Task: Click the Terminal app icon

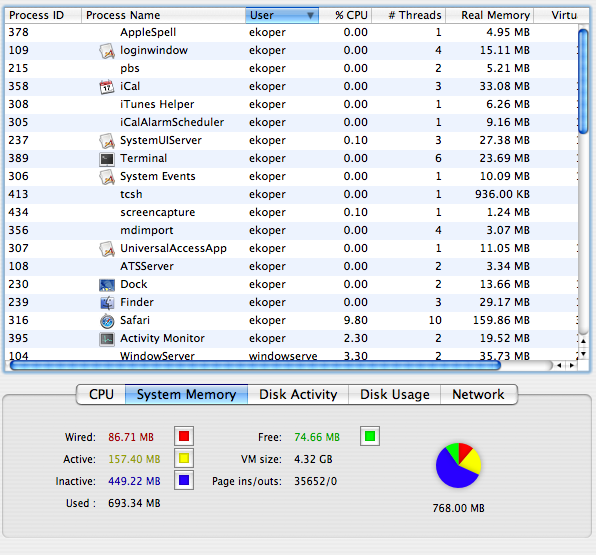Action: [107, 159]
